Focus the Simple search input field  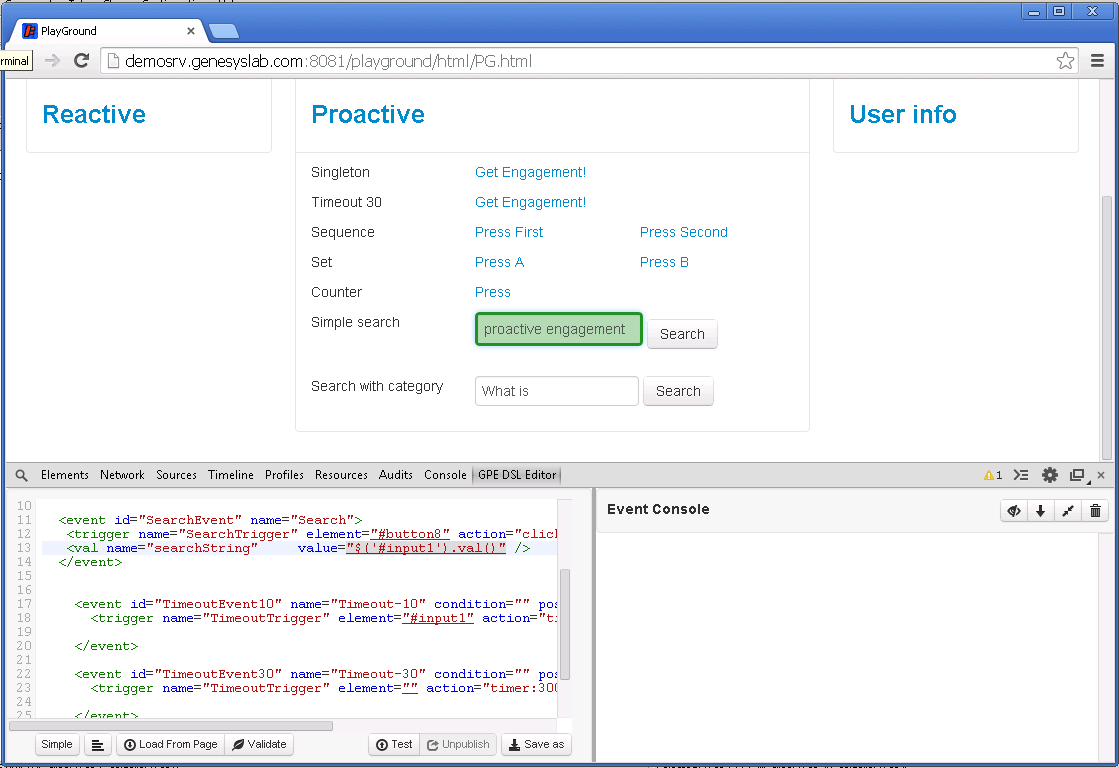pos(559,329)
